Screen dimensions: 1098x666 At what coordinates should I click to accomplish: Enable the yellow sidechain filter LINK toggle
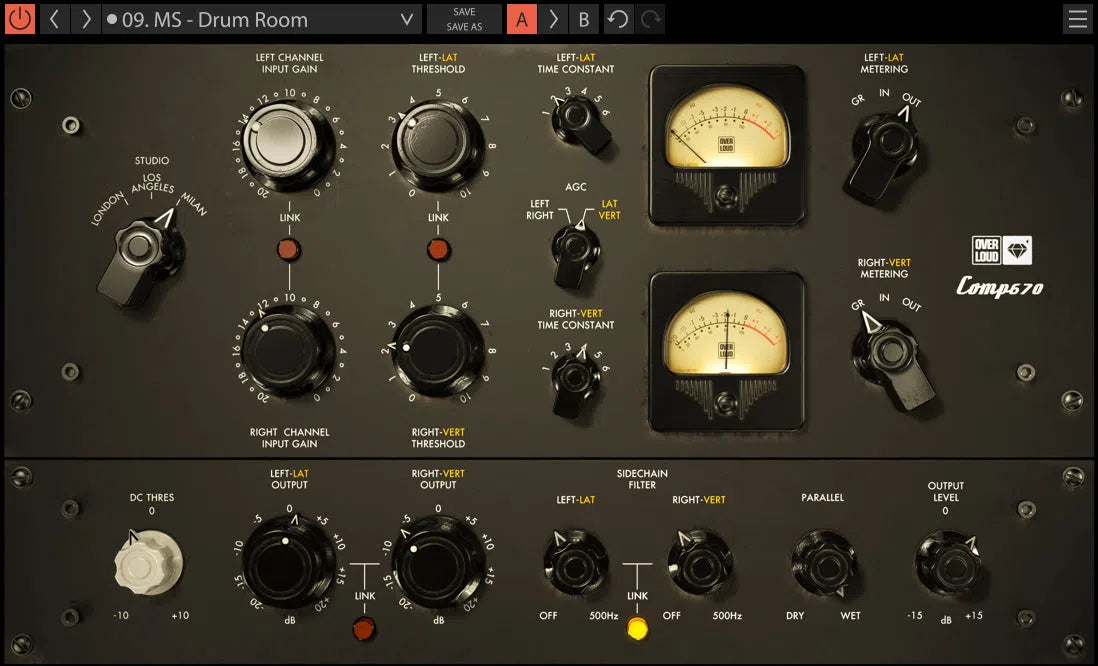[x=637, y=630]
